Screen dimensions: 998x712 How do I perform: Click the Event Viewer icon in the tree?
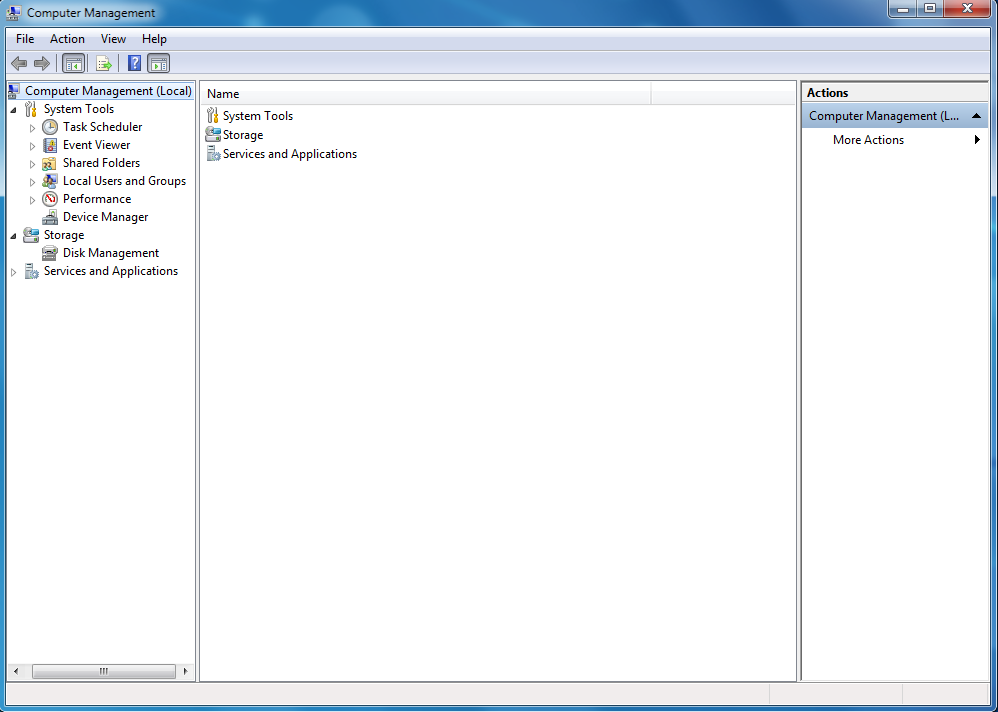(50, 145)
